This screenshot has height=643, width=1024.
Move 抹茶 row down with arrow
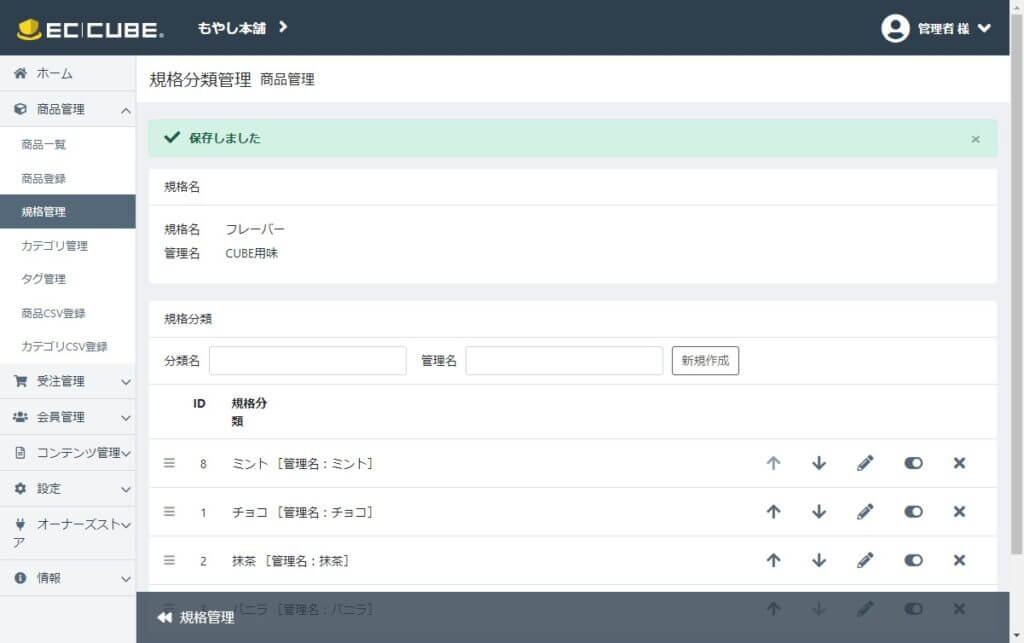pos(819,560)
